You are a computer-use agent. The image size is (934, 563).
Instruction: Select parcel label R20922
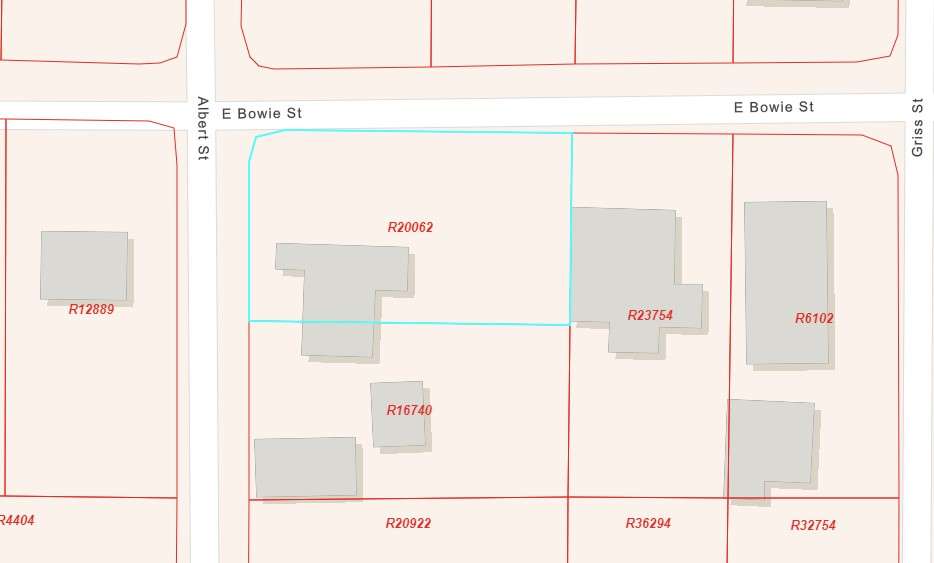click(x=408, y=523)
